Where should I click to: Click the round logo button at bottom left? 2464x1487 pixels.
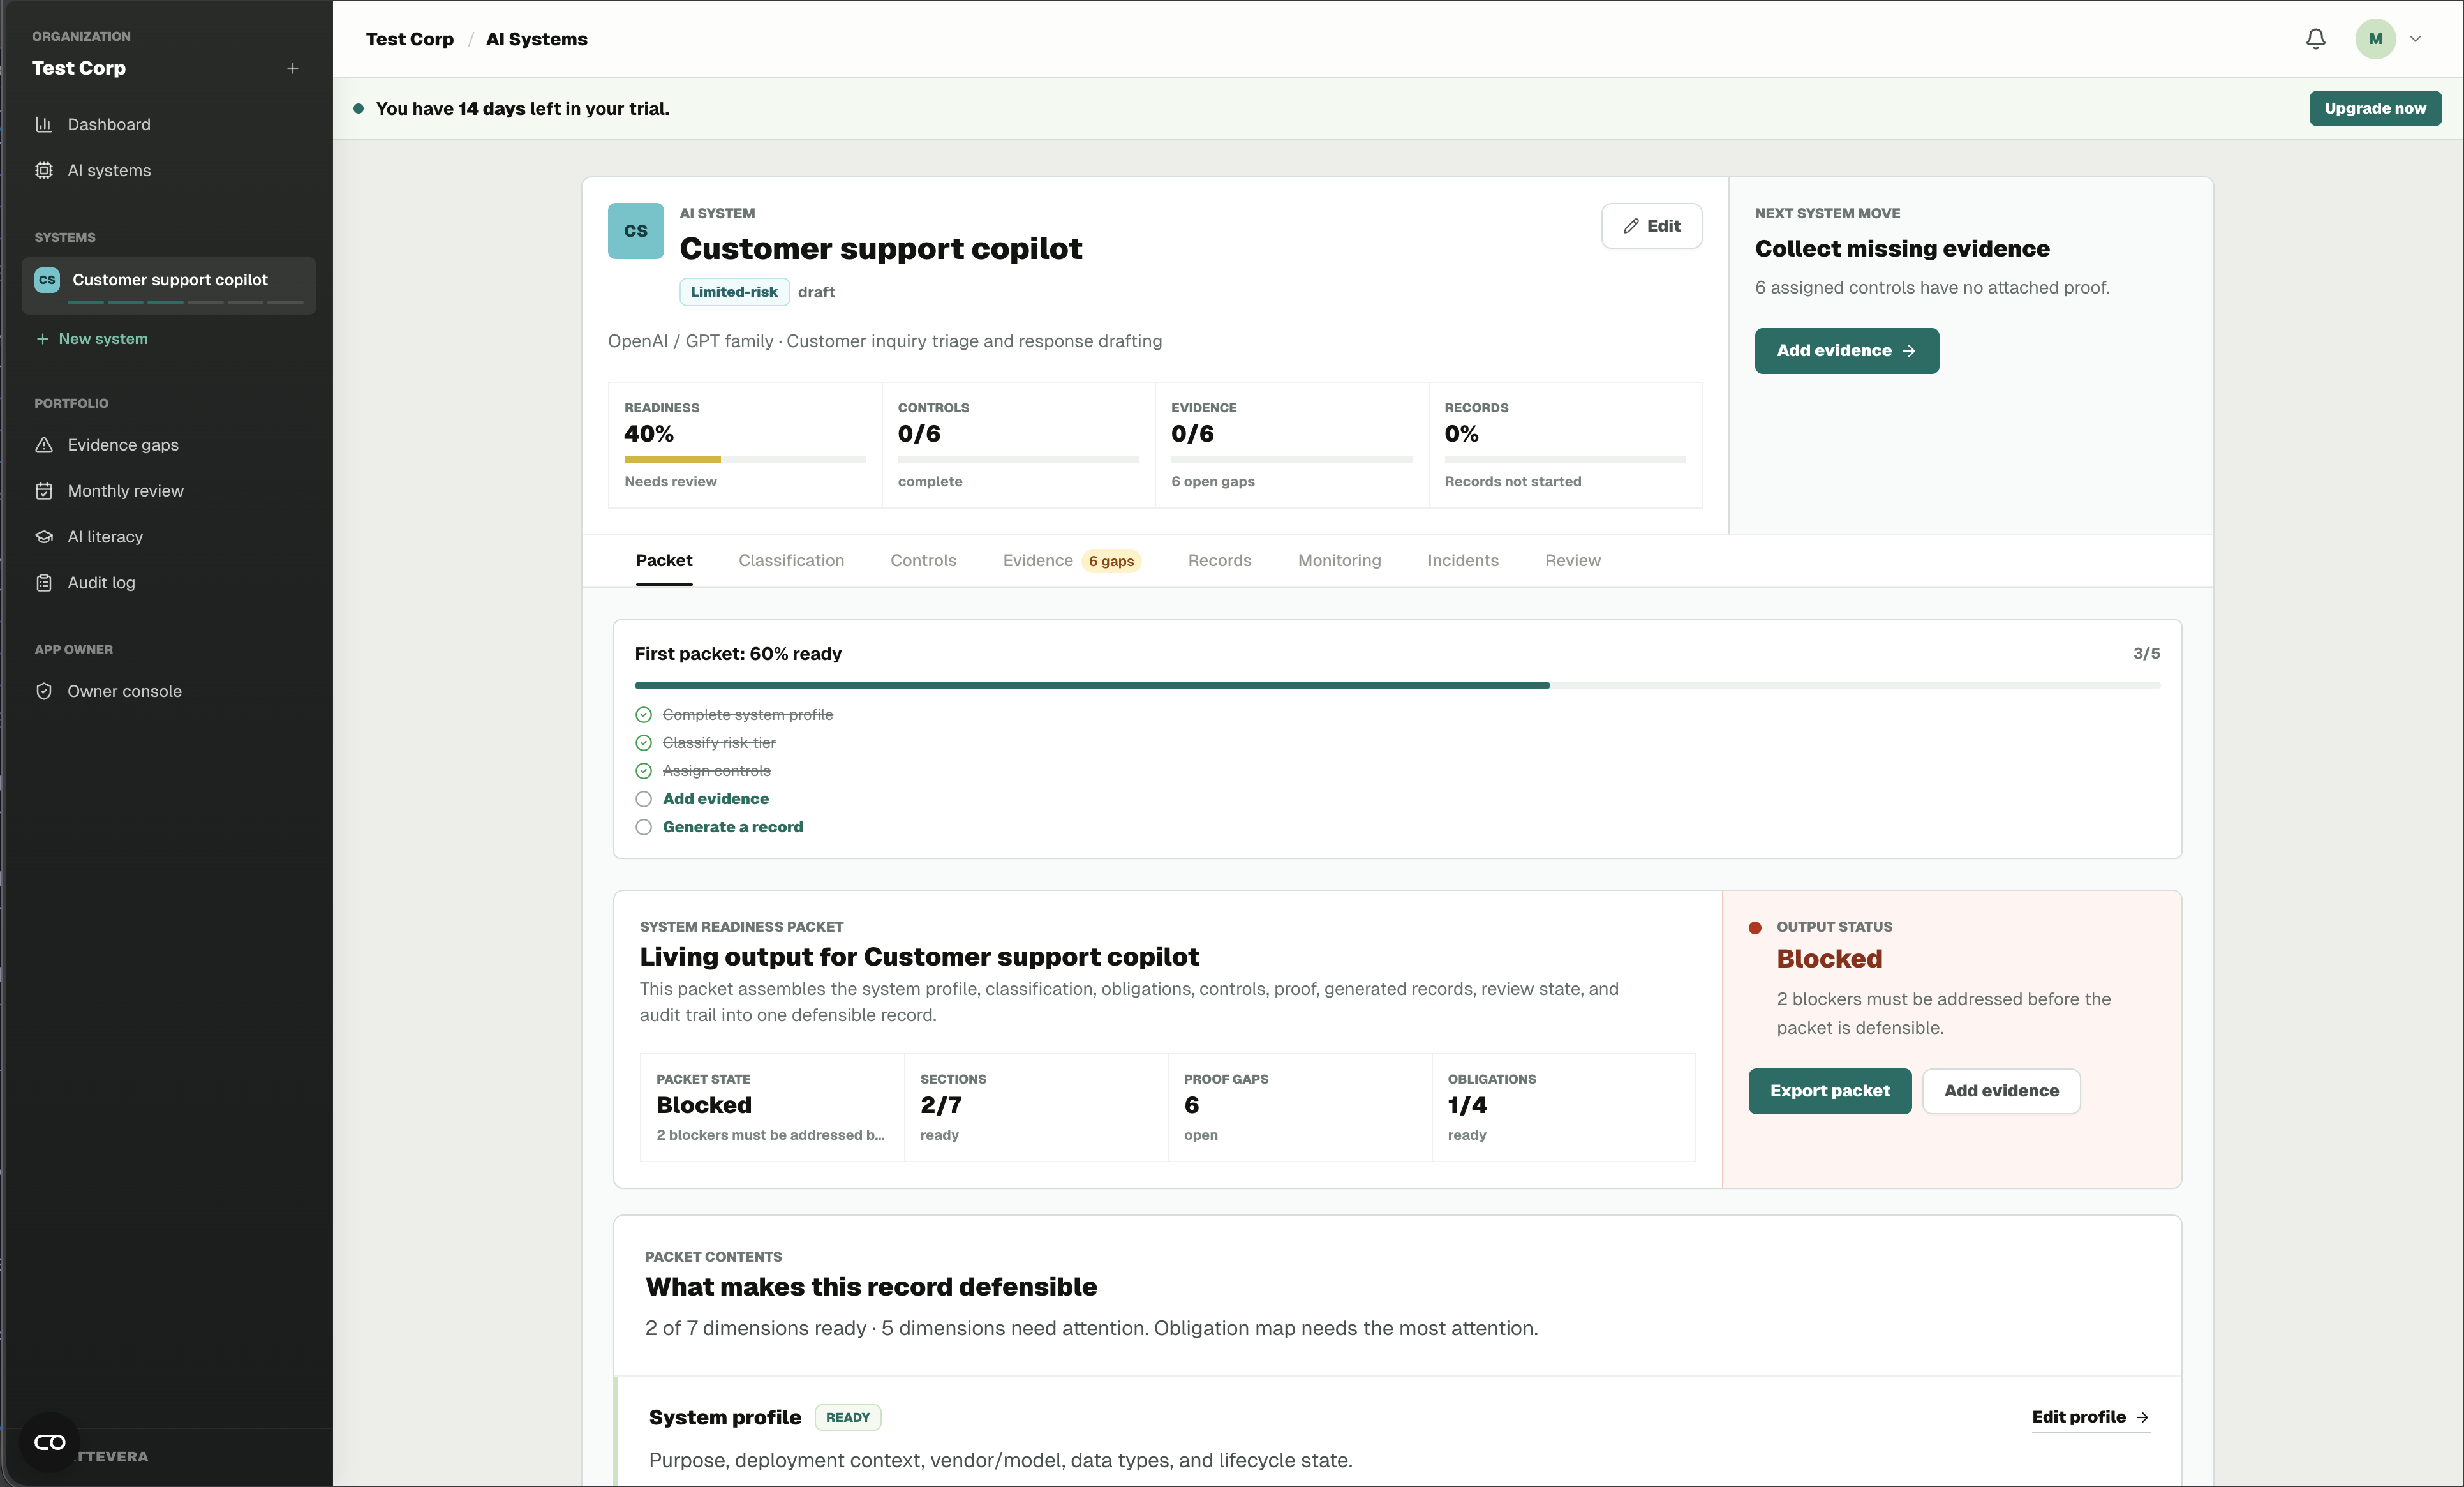(x=49, y=1442)
